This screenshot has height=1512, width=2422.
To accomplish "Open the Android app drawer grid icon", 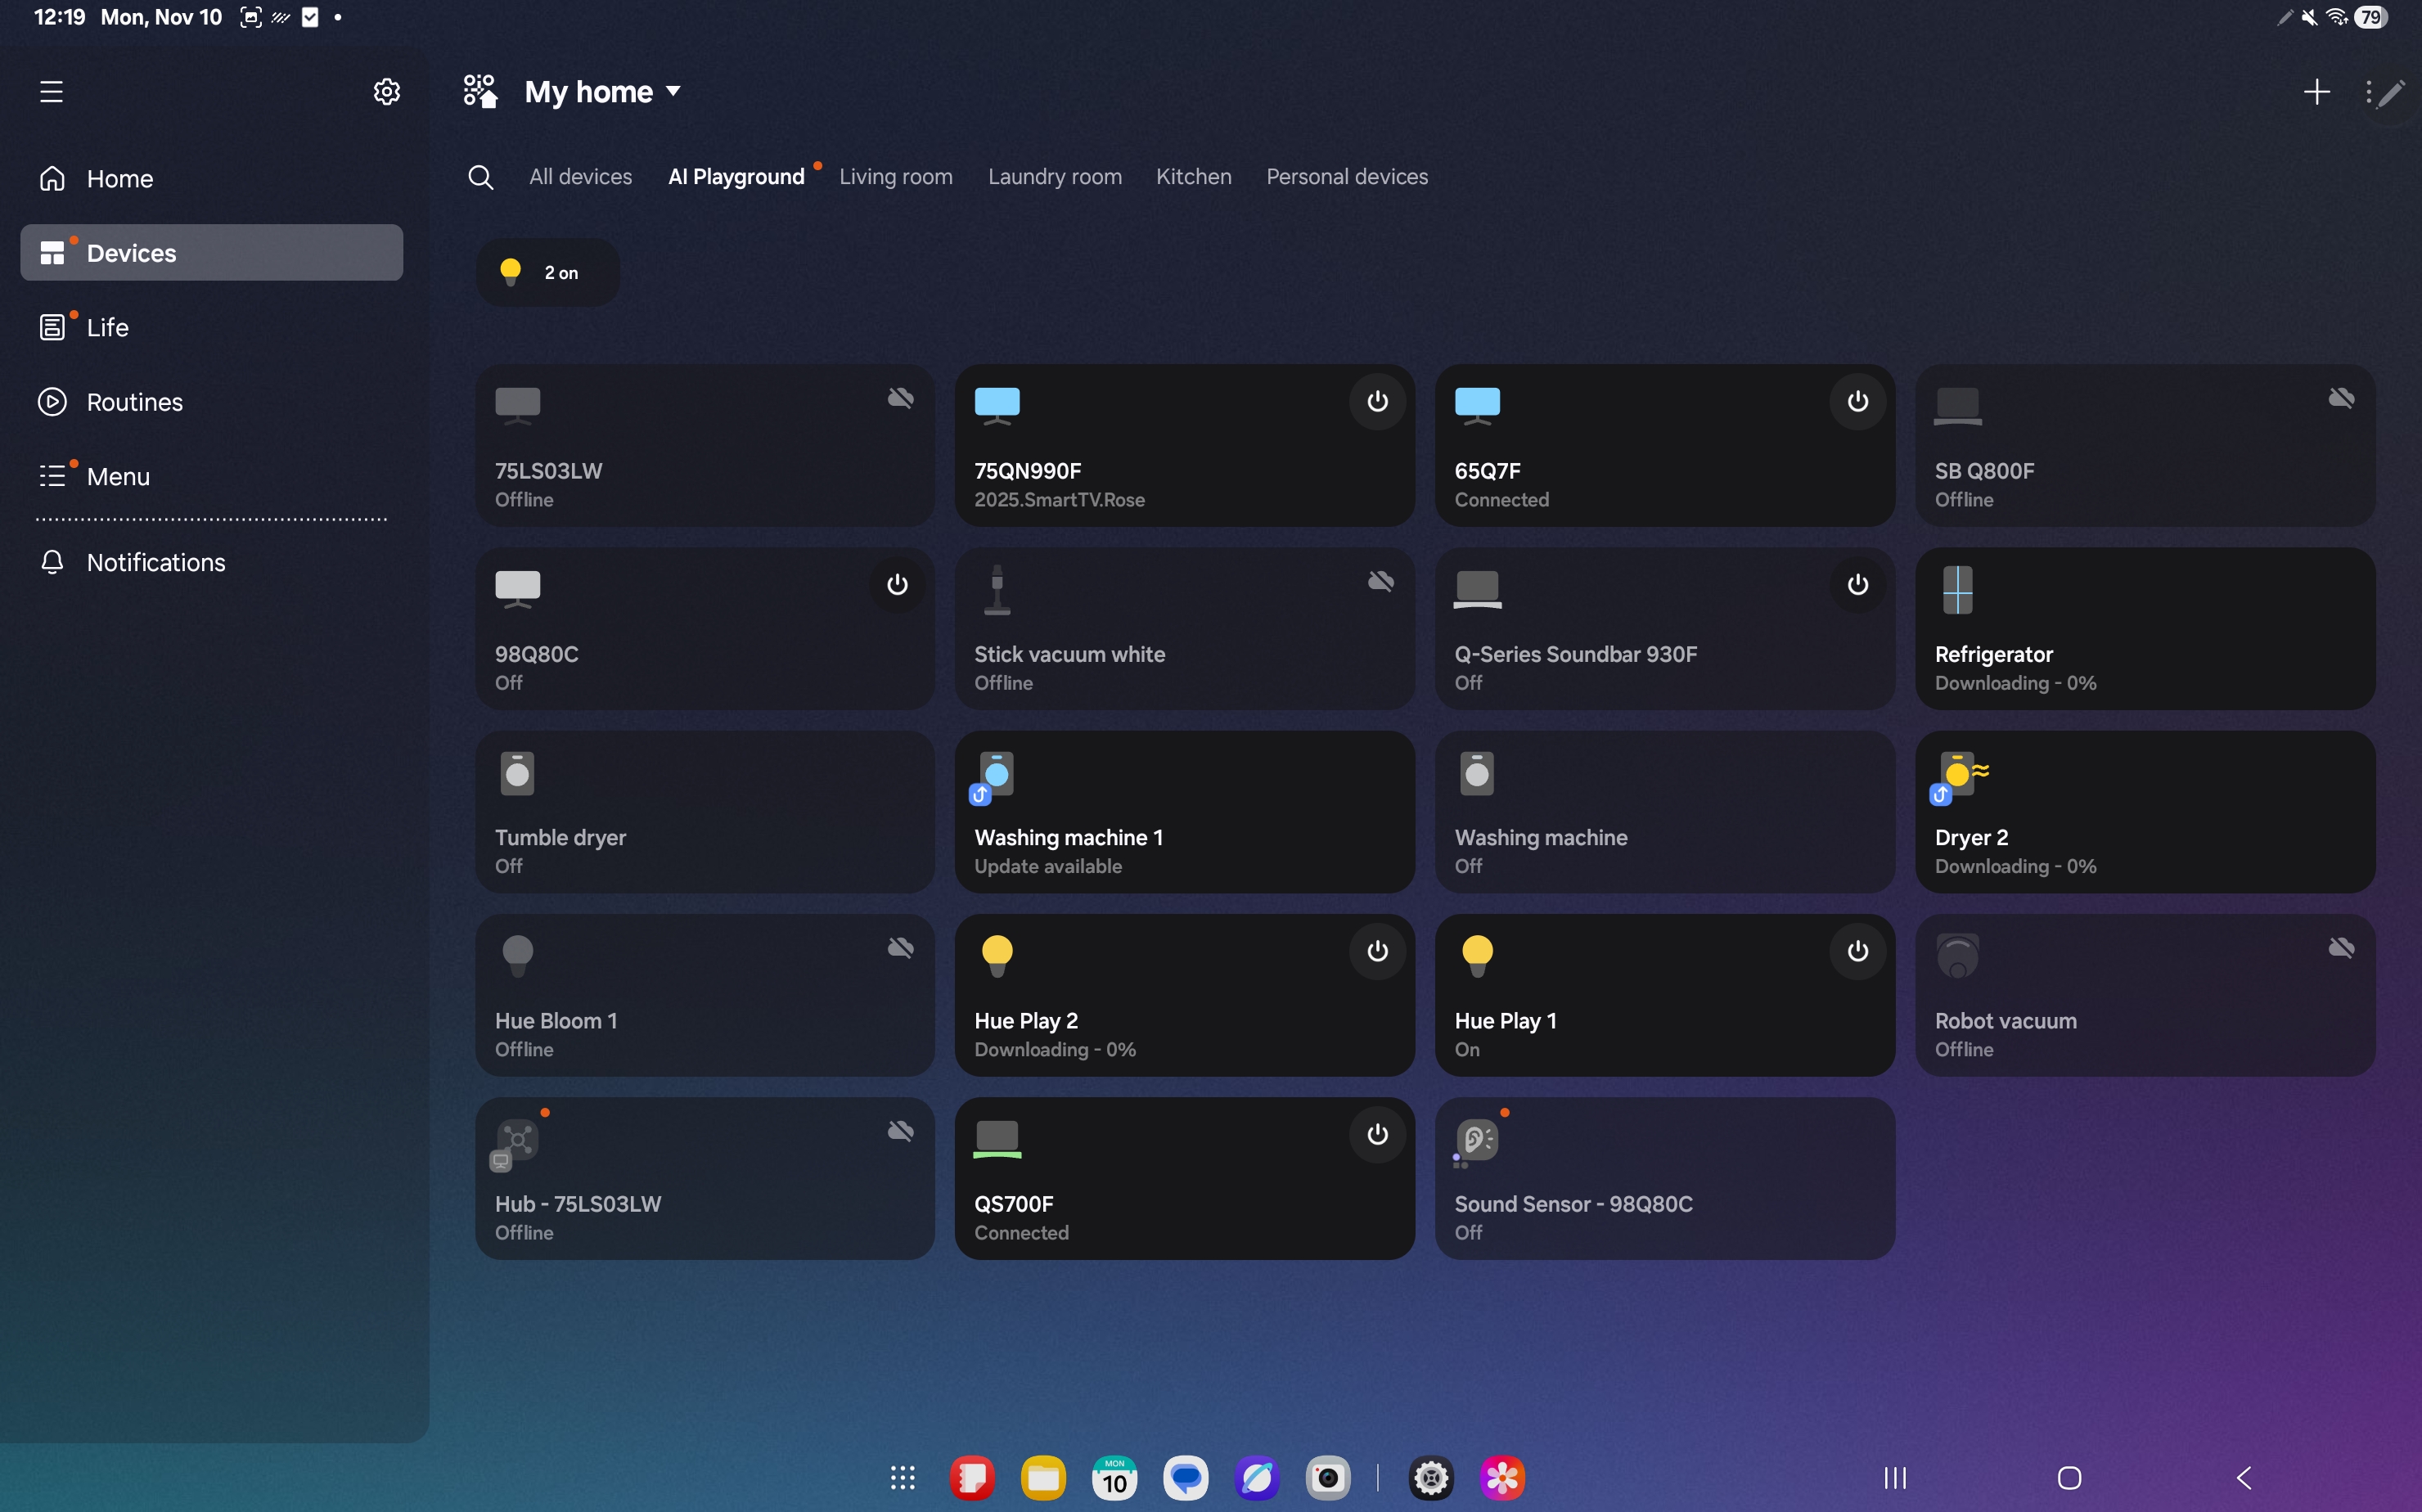I will point(902,1477).
